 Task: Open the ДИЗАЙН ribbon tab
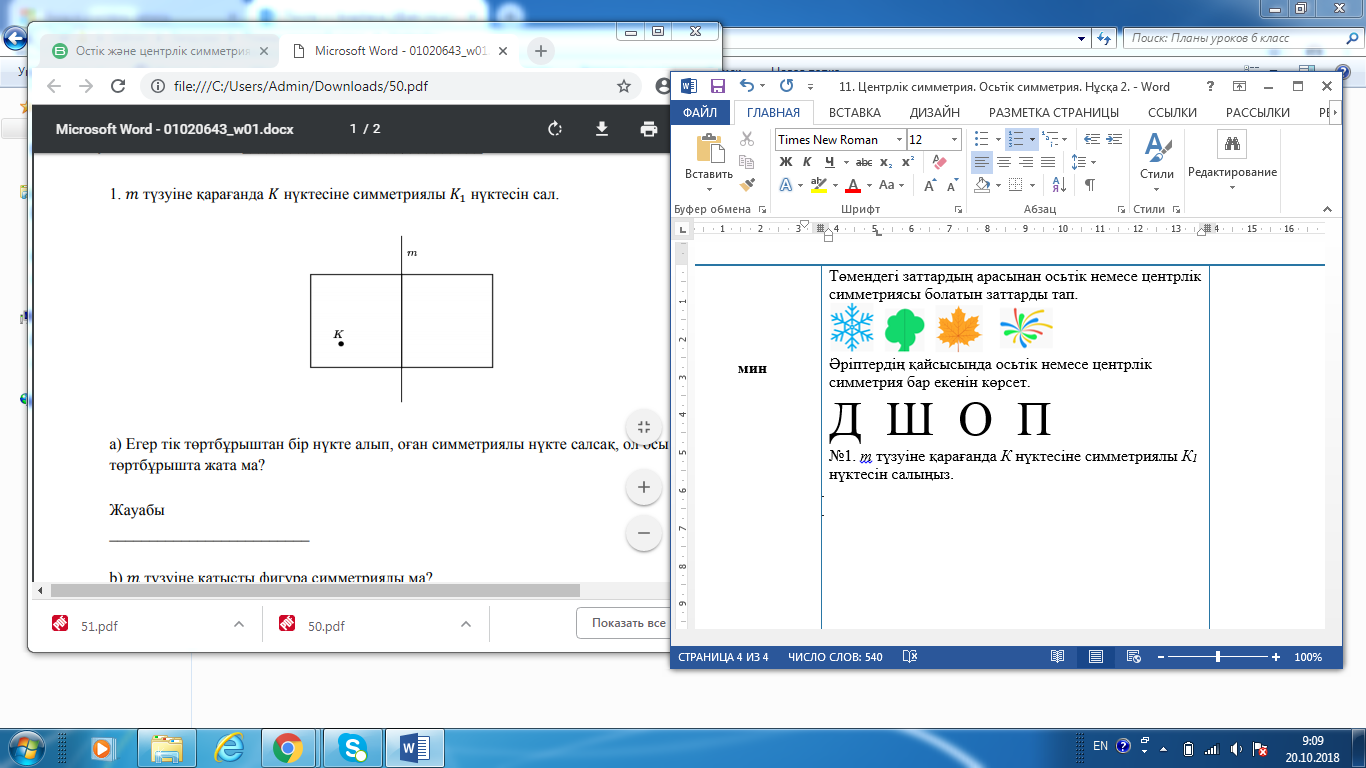(x=934, y=113)
